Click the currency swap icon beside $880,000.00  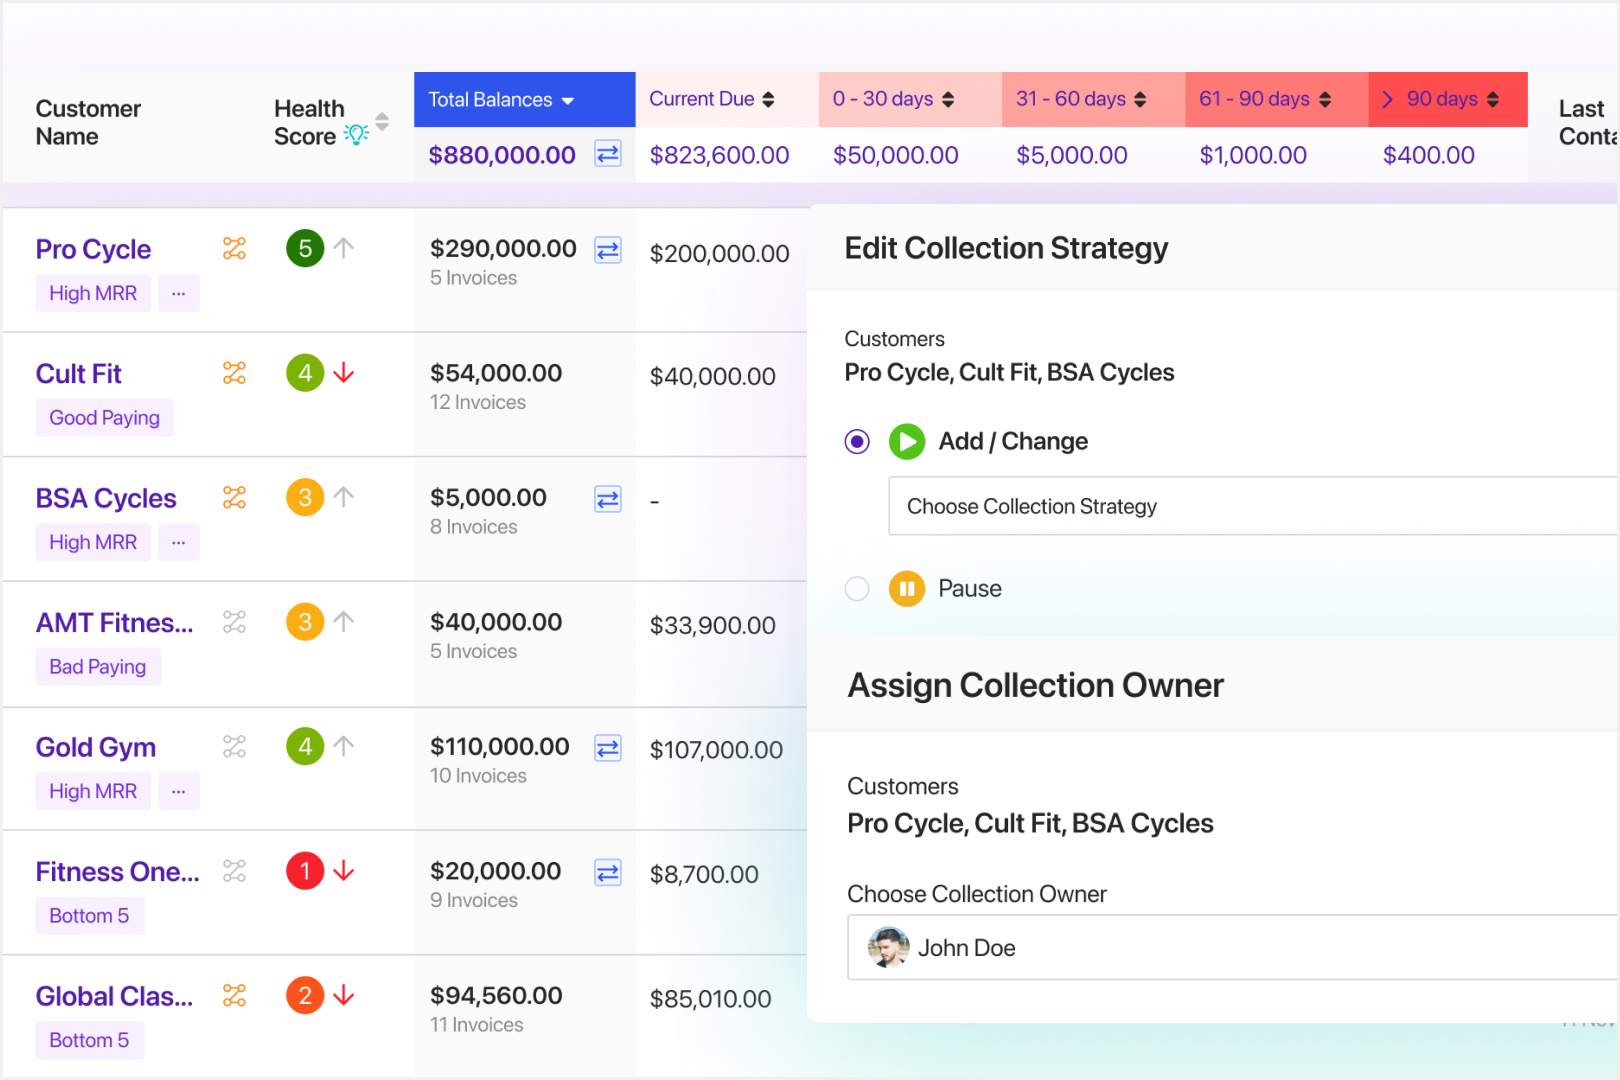click(608, 154)
